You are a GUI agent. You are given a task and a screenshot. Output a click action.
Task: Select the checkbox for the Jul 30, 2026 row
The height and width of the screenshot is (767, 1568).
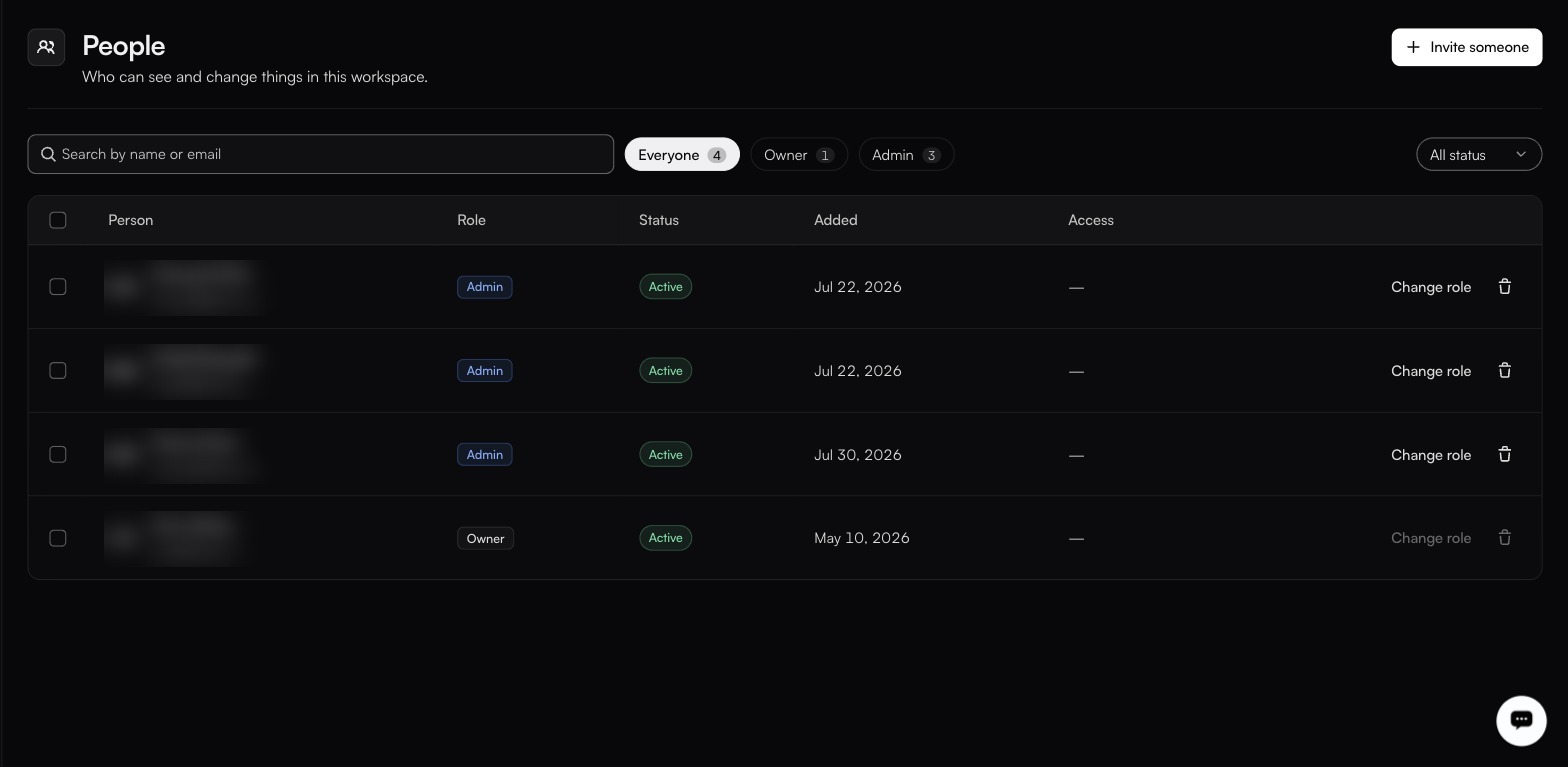click(58, 454)
